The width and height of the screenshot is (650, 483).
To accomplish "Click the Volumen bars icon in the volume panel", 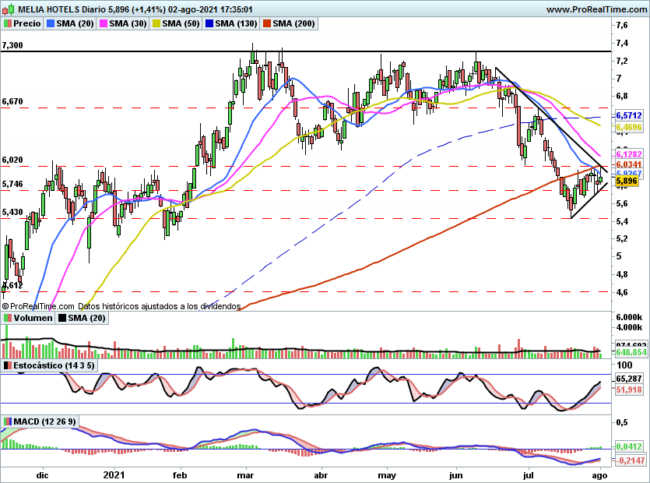I will click(x=7, y=318).
